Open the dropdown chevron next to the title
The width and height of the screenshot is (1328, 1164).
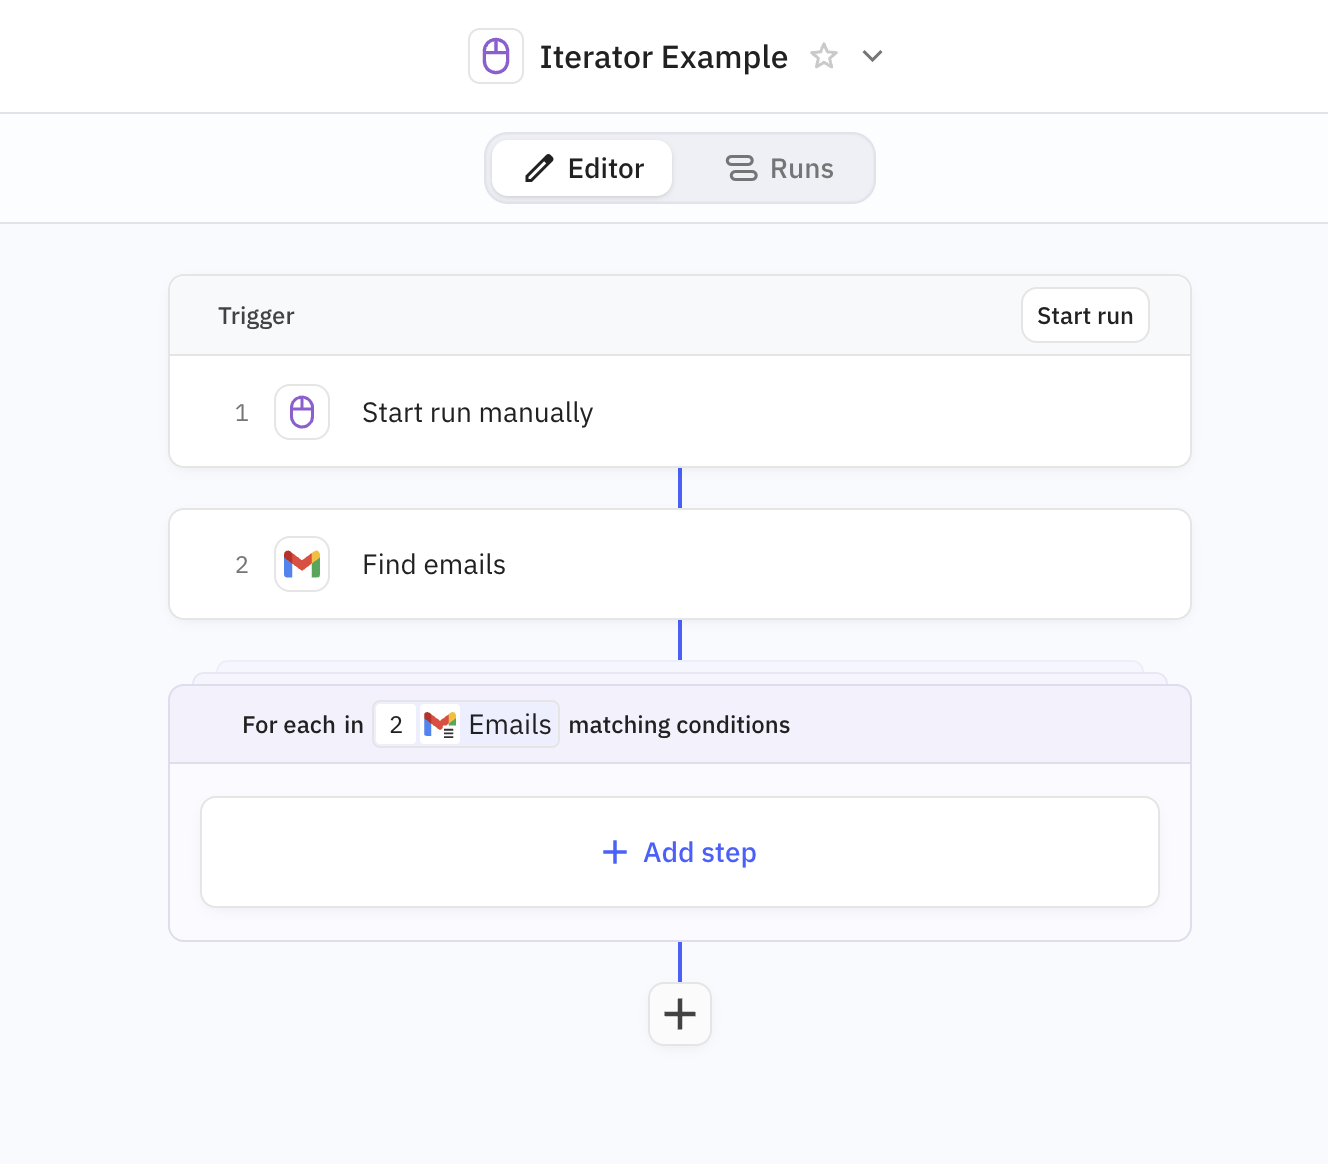point(872,56)
